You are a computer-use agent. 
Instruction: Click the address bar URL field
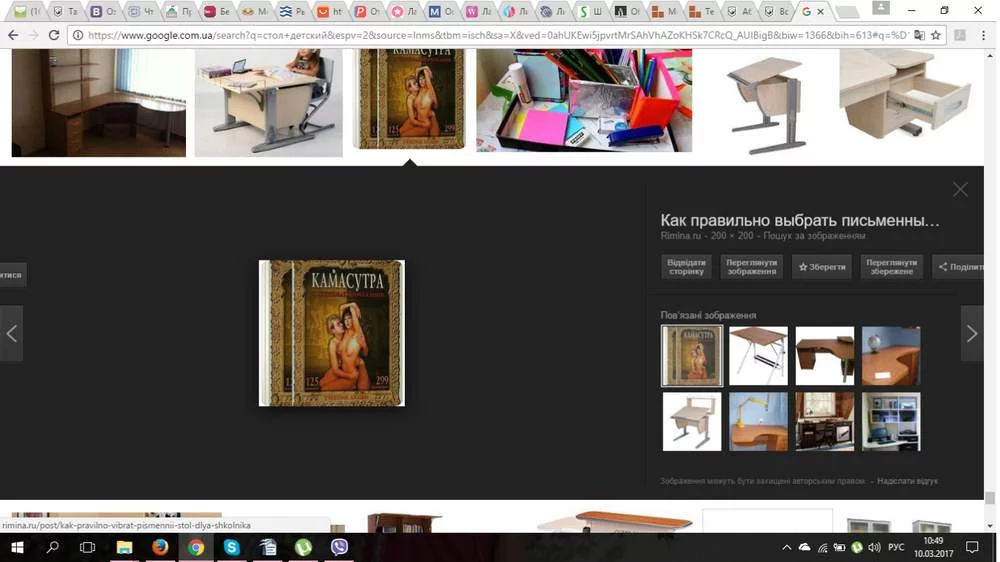(x=497, y=35)
